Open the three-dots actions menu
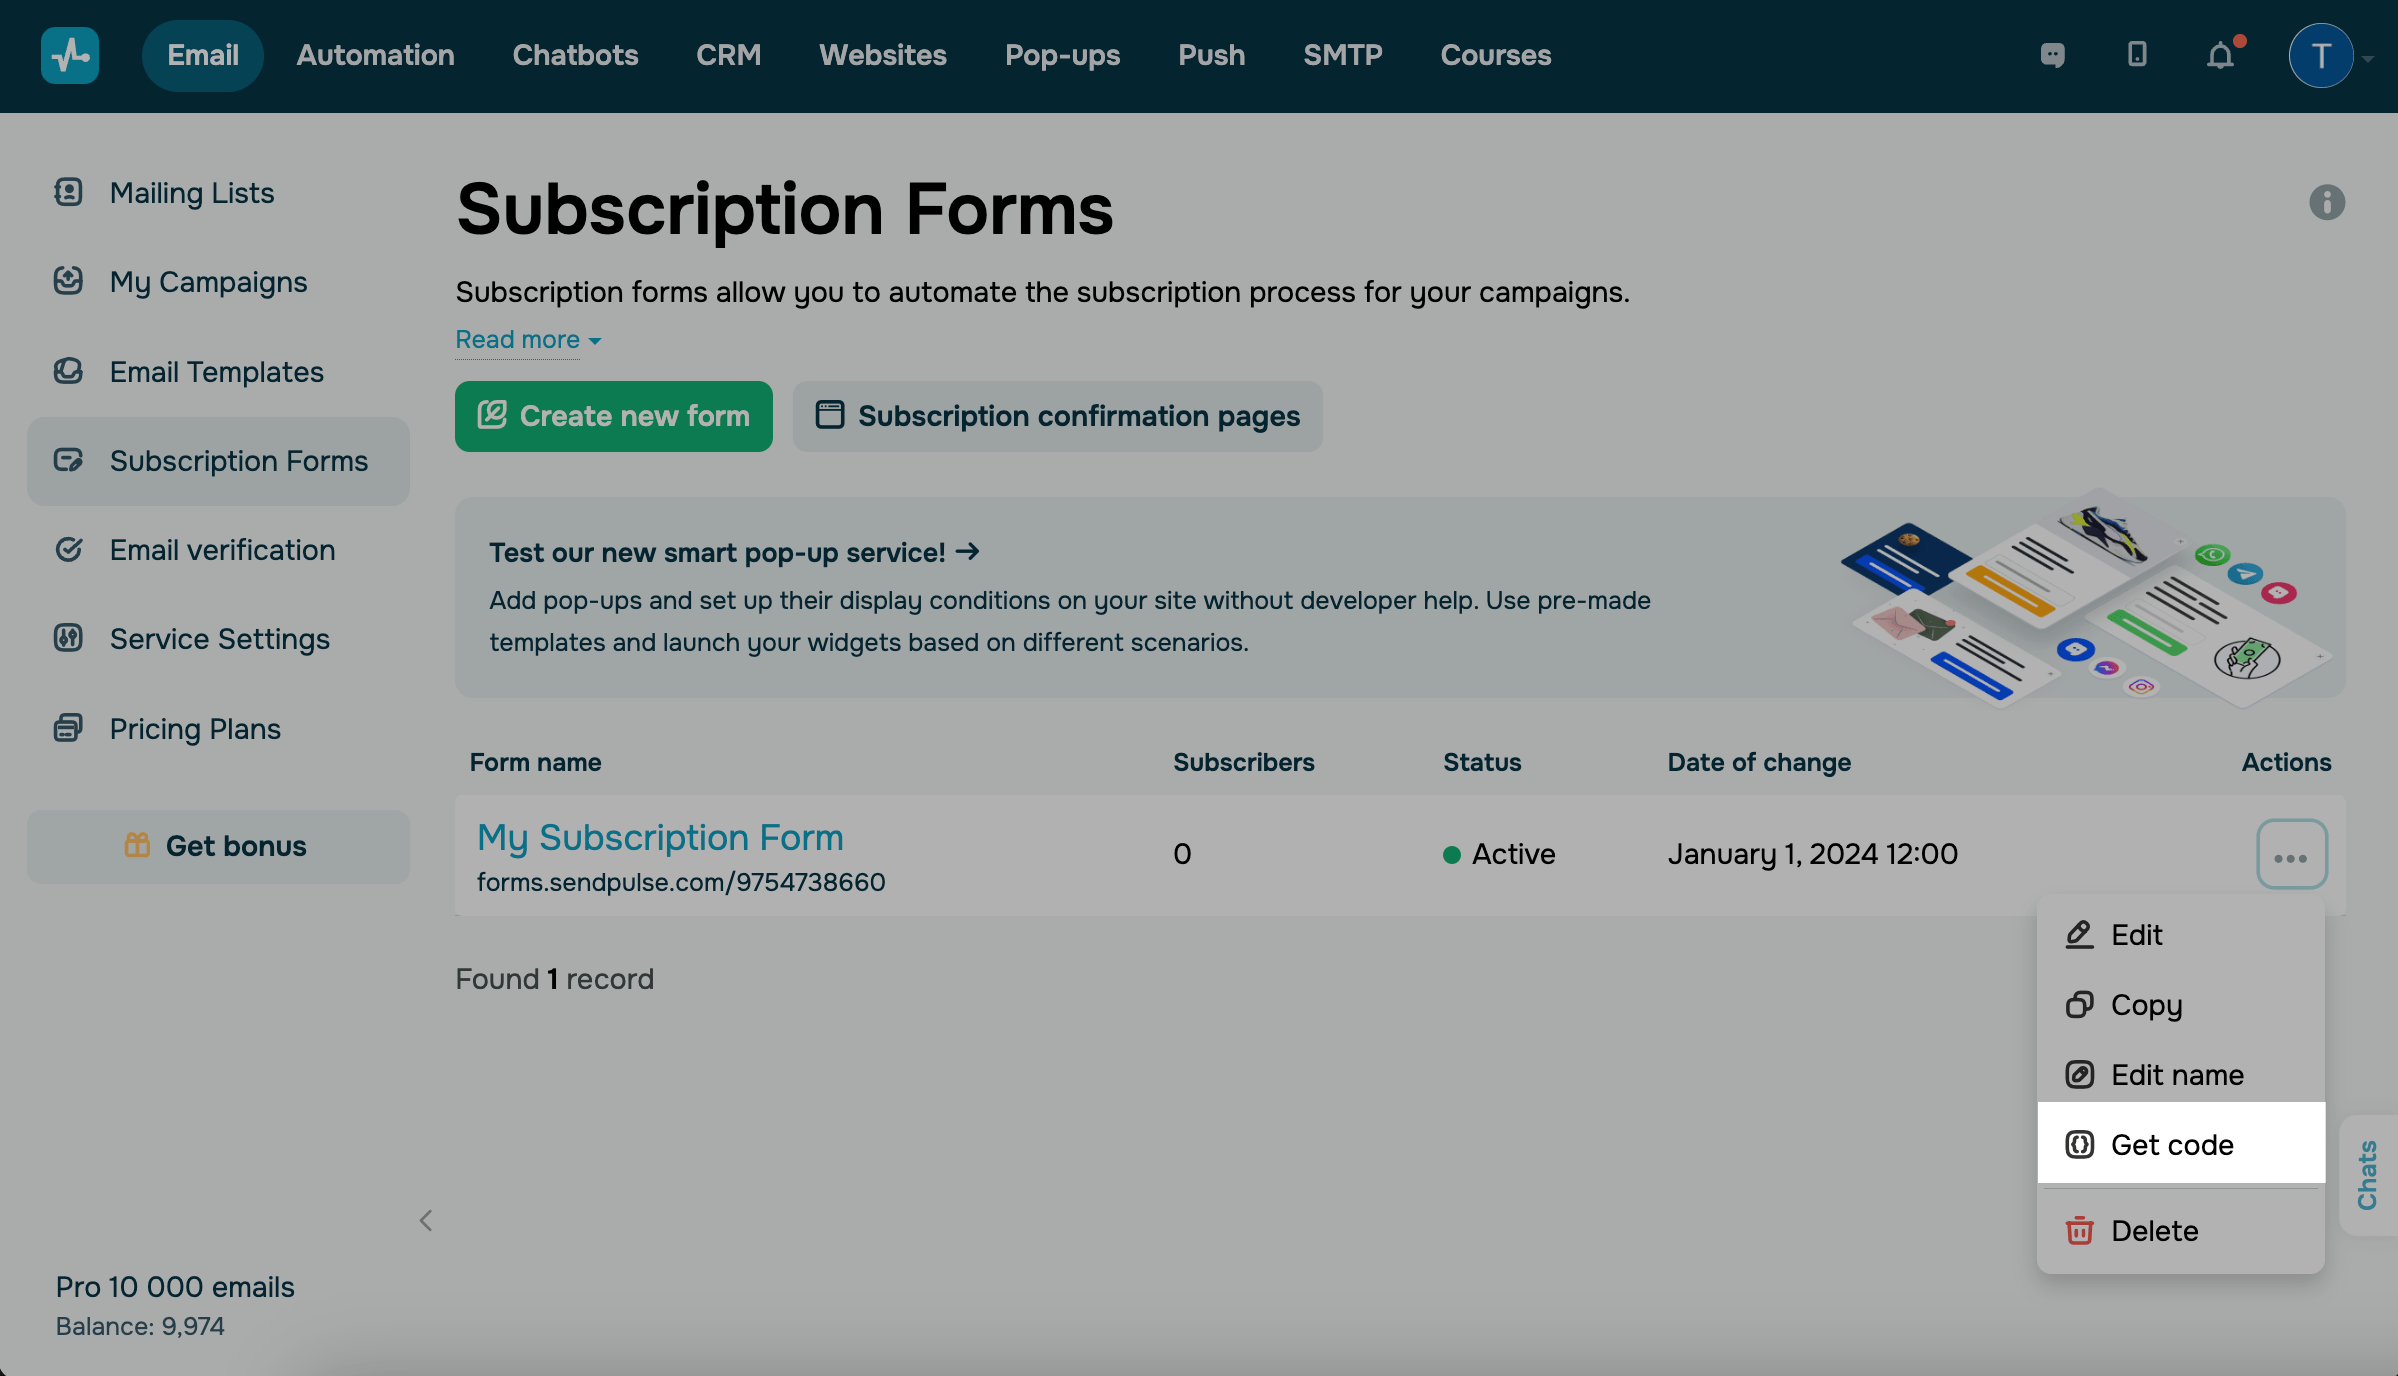 coord(2291,855)
